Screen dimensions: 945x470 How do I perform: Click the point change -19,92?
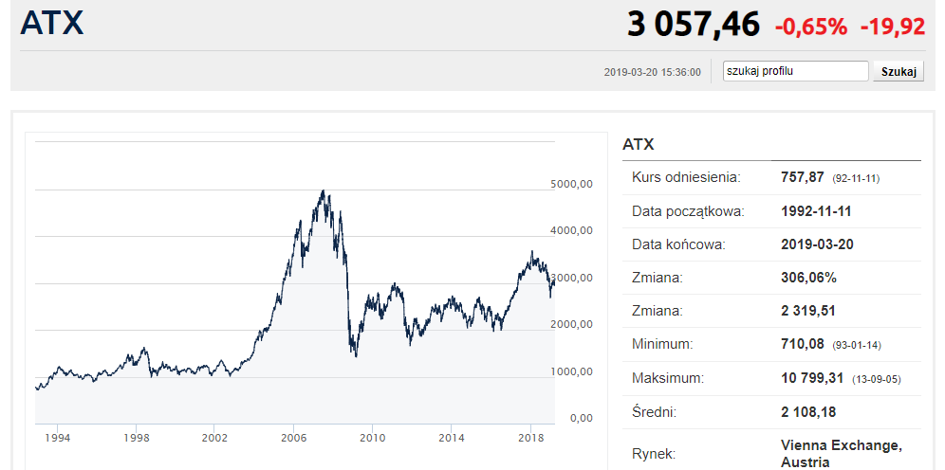(x=893, y=27)
